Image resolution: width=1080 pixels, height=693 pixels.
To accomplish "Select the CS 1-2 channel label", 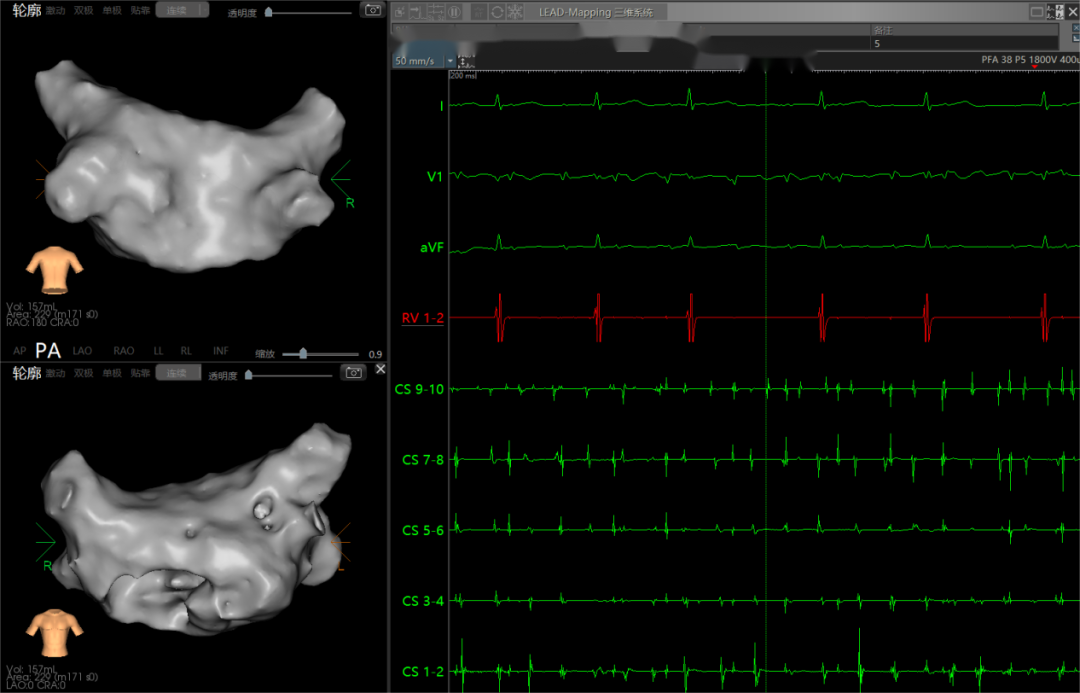I will pyautogui.click(x=423, y=672).
